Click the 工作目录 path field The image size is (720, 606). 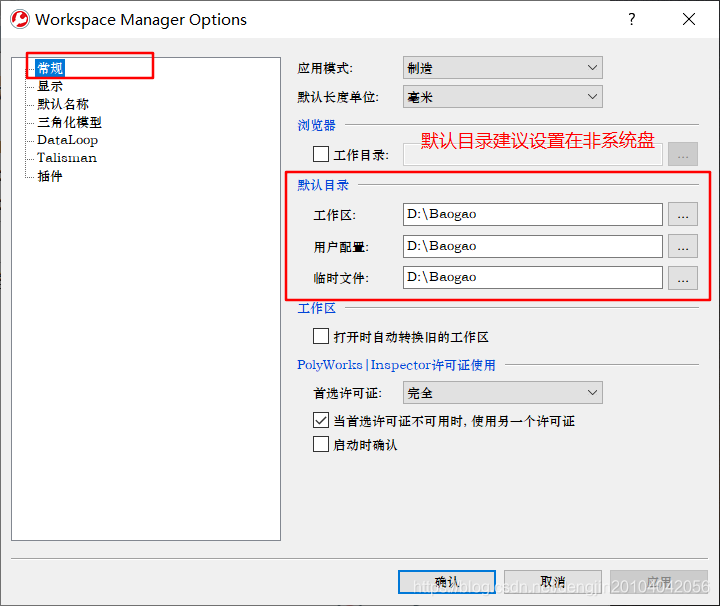(533, 154)
